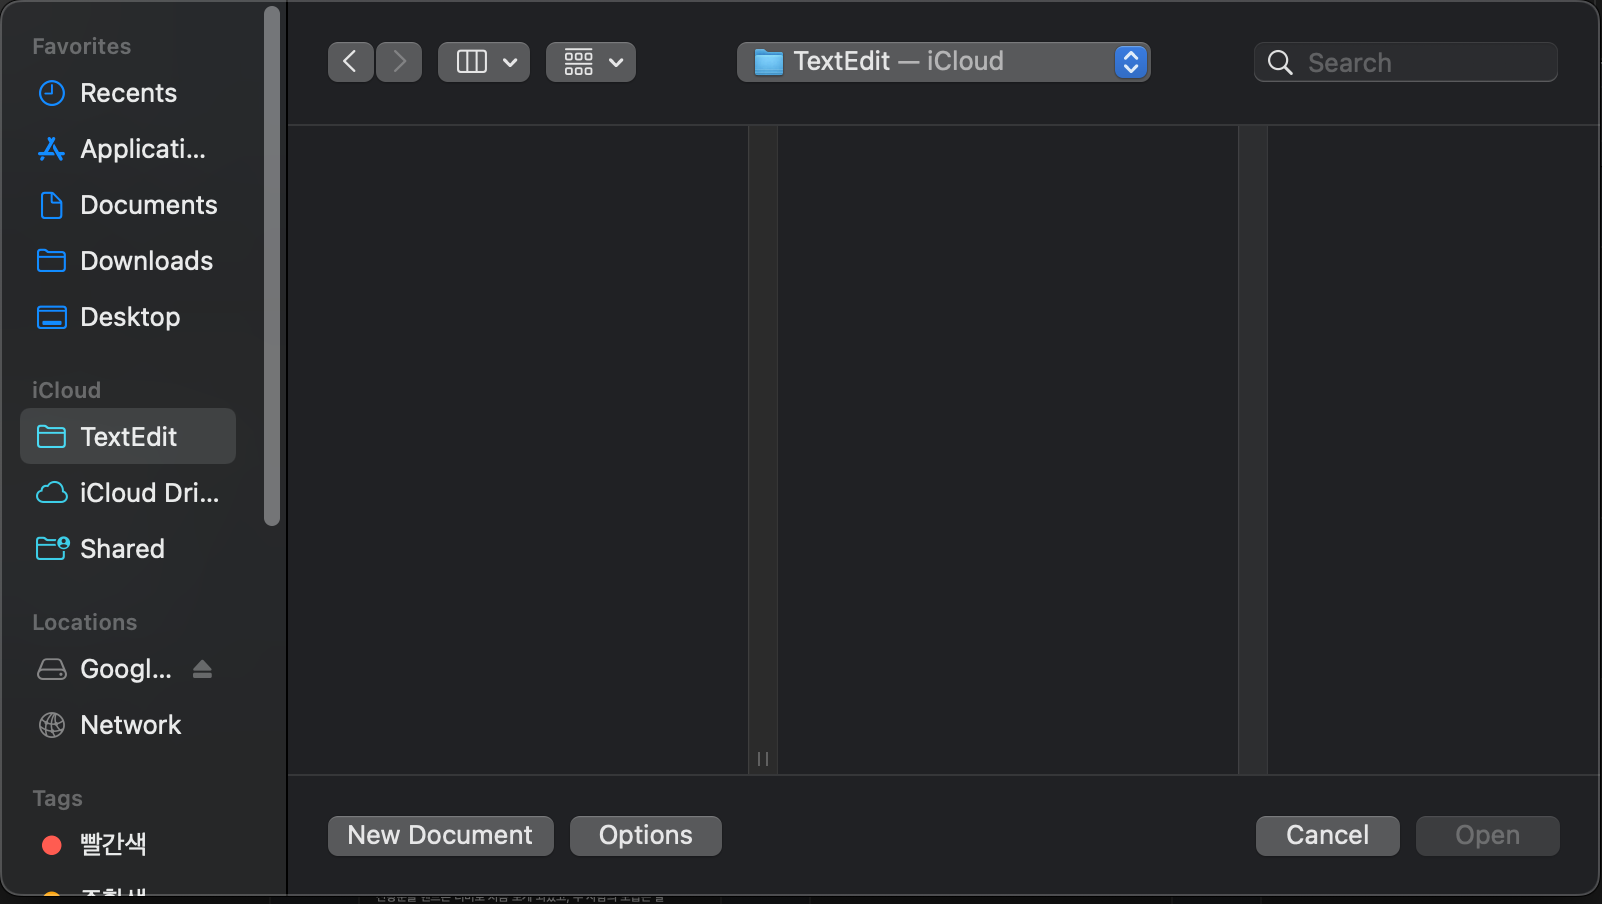Click the Applications icon
1602x904 pixels.
pos(52,149)
